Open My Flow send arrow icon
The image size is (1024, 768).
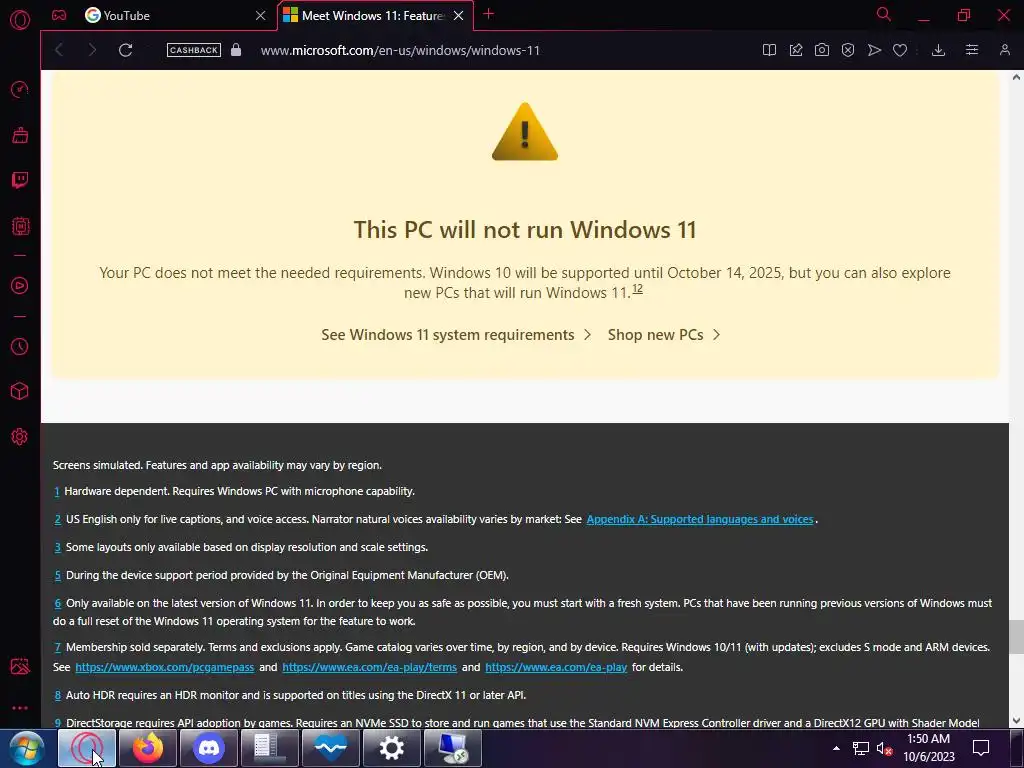point(874,50)
